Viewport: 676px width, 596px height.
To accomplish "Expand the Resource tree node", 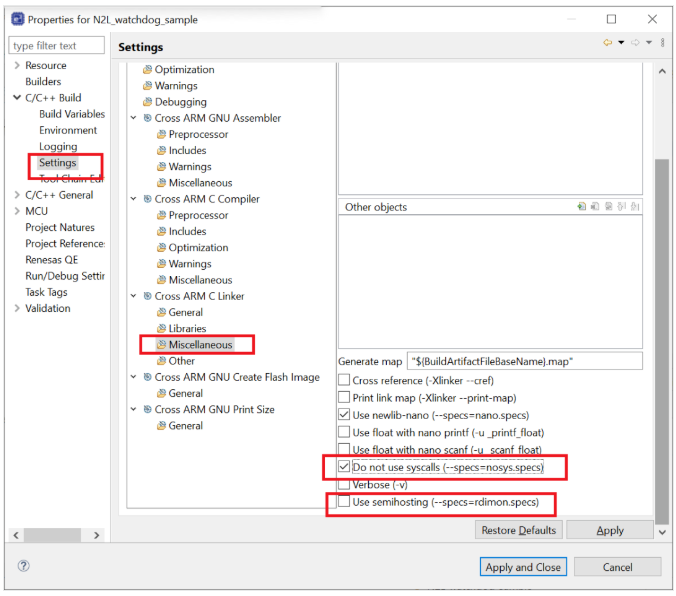I will [x=17, y=65].
